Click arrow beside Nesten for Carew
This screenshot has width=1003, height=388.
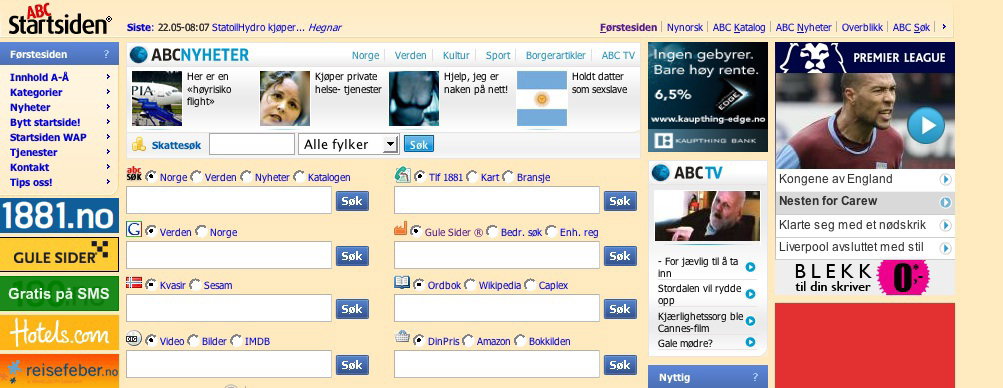[945, 202]
